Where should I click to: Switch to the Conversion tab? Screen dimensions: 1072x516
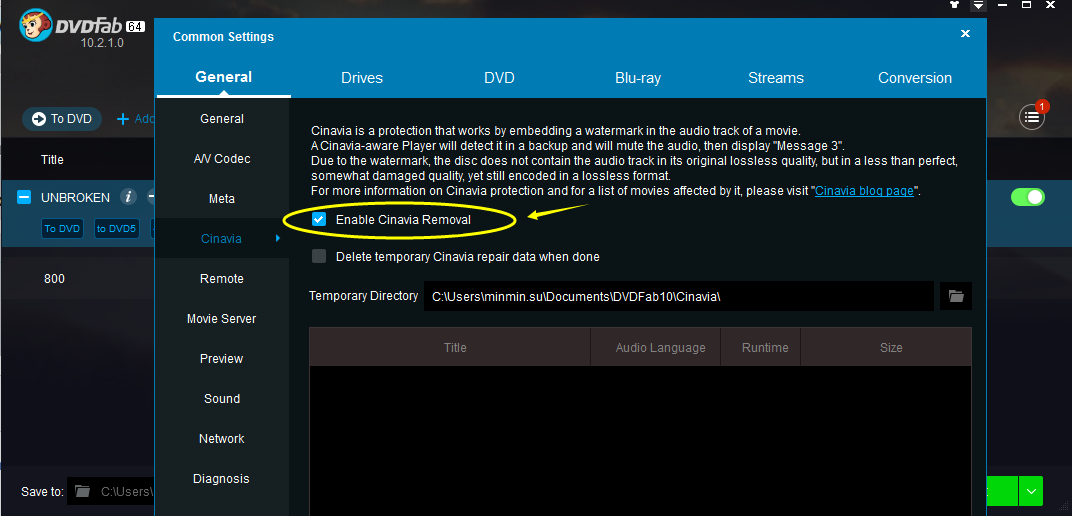915,78
